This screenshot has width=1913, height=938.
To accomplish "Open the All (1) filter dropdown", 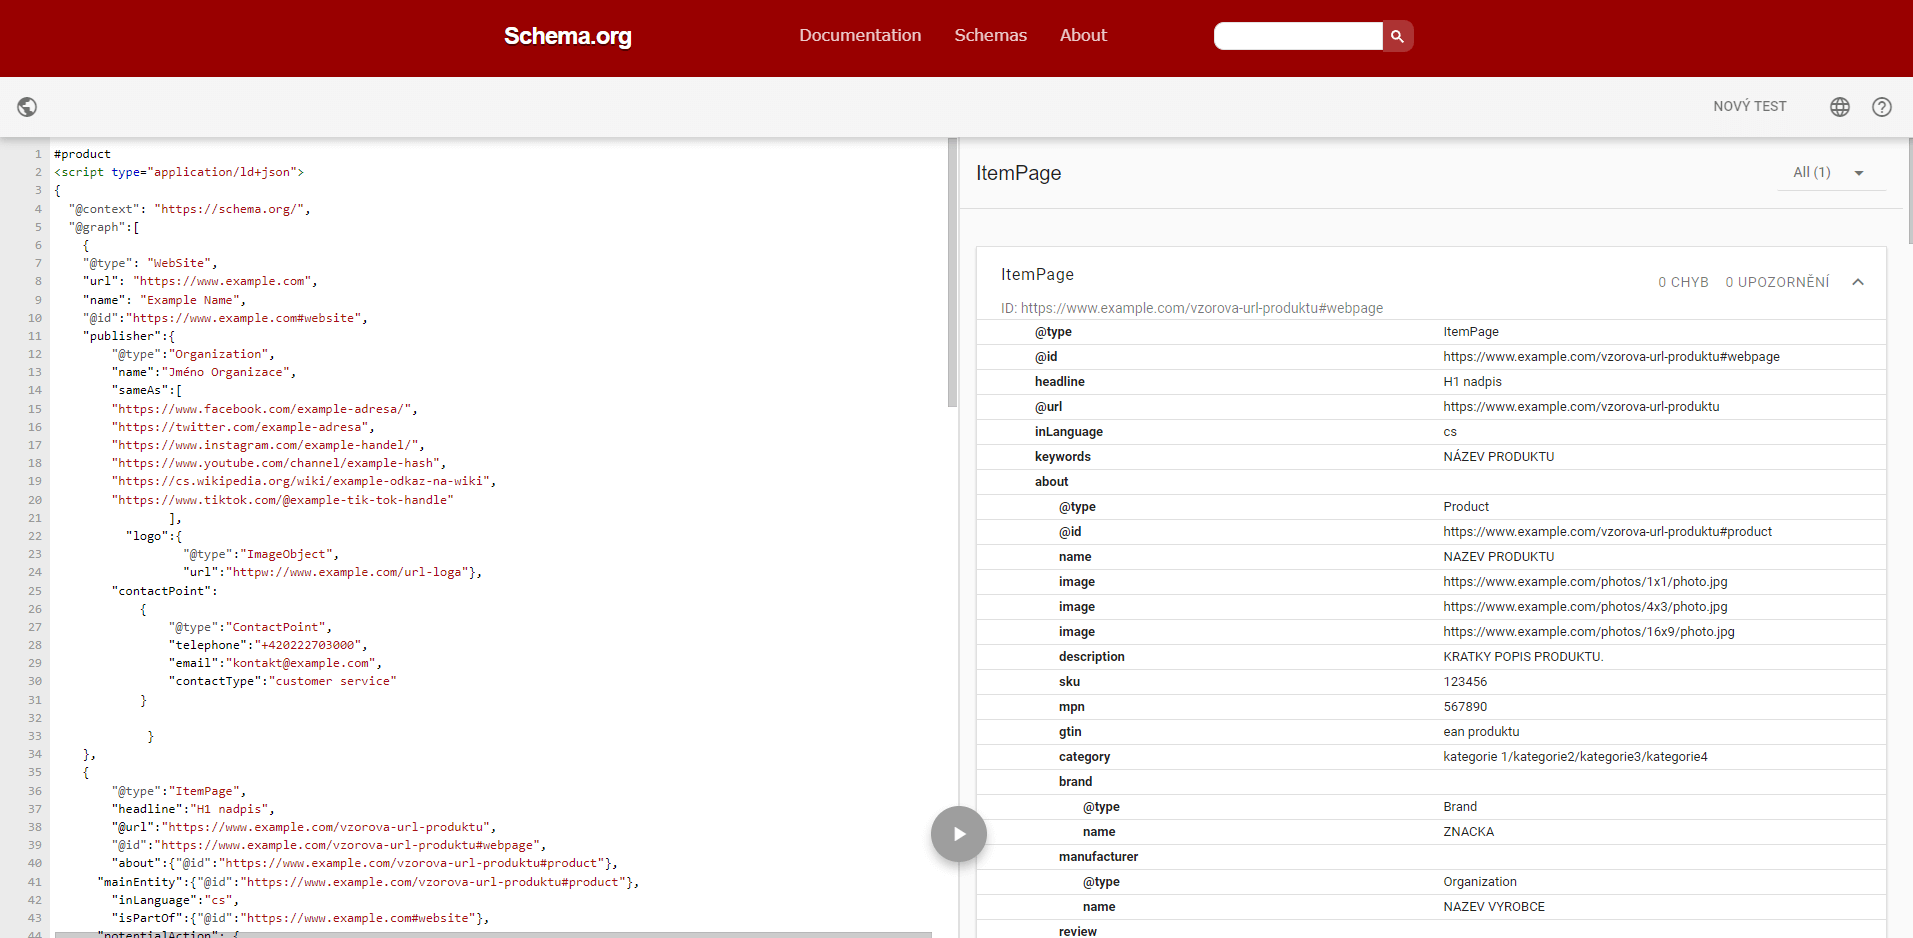I will click(1830, 172).
